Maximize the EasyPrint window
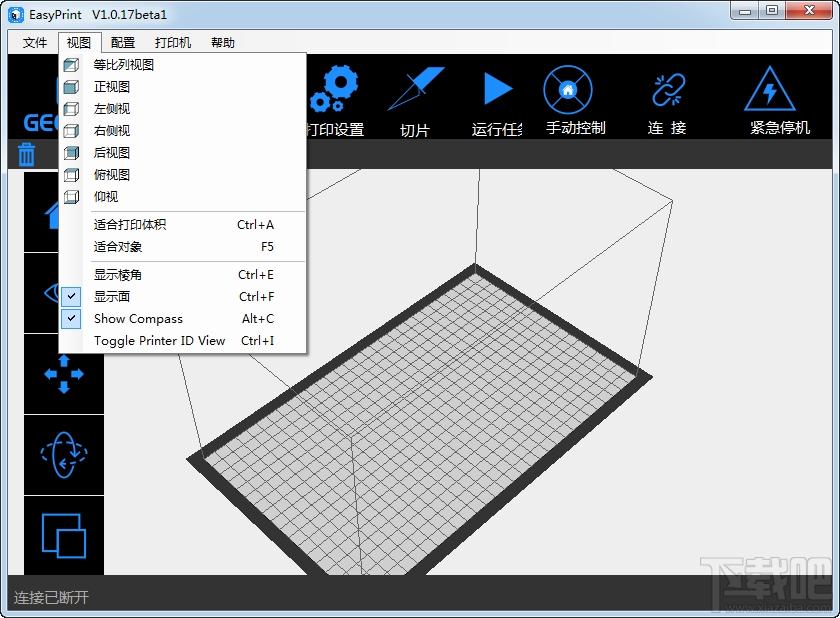 click(772, 11)
